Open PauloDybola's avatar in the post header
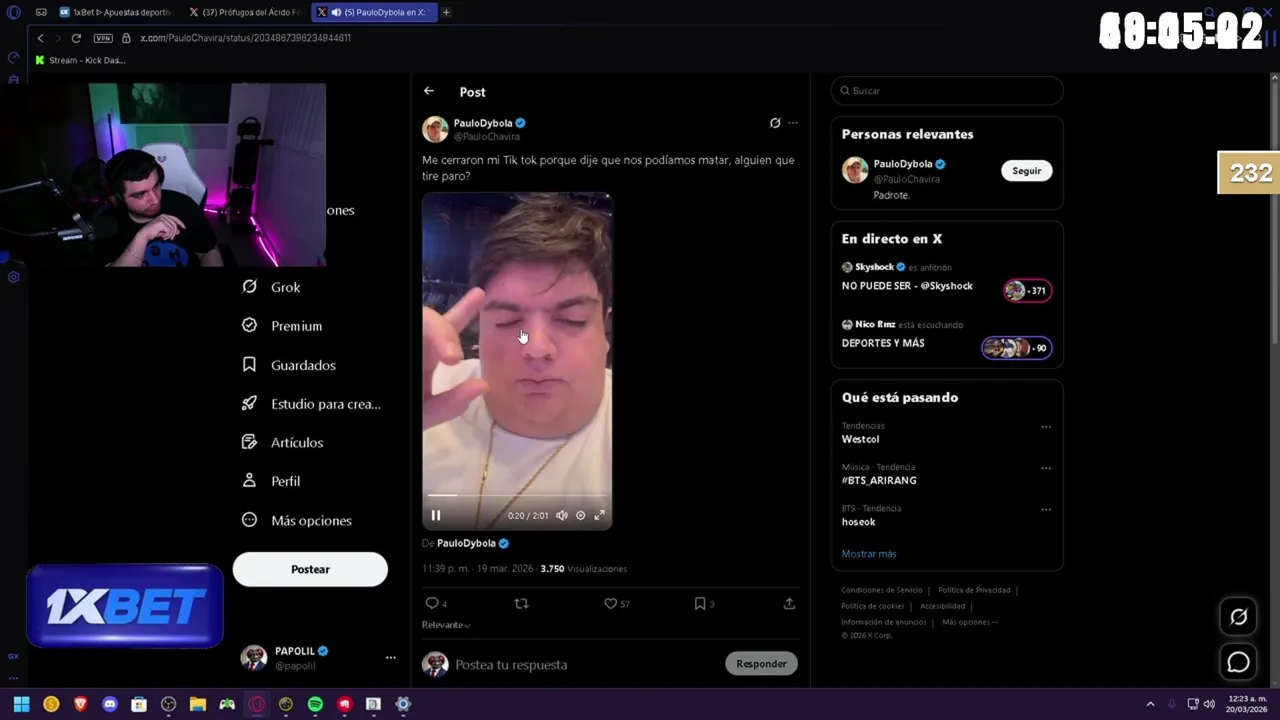Viewport: 1280px width, 720px height. coord(435,129)
